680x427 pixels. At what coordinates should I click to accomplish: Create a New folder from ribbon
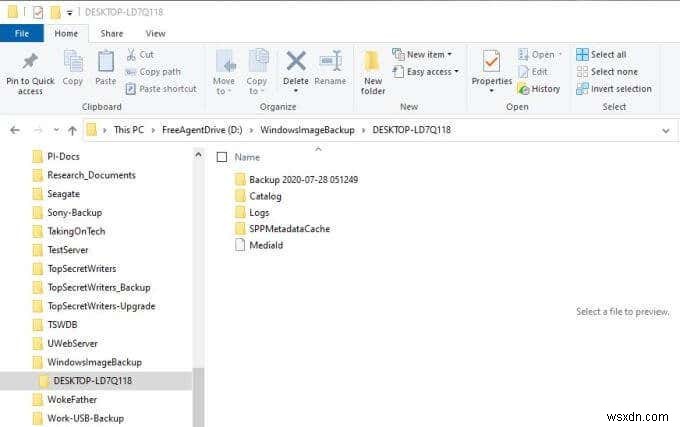coord(373,72)
